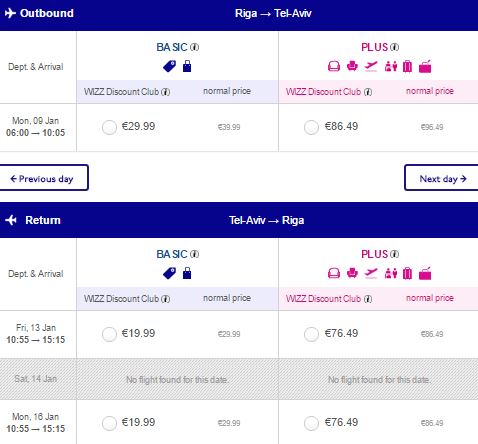The height and width of the screenshot is (444, 478).
Task: Open the return BASIC WIZZ Discount Club info icon
Action: [166, 299]
